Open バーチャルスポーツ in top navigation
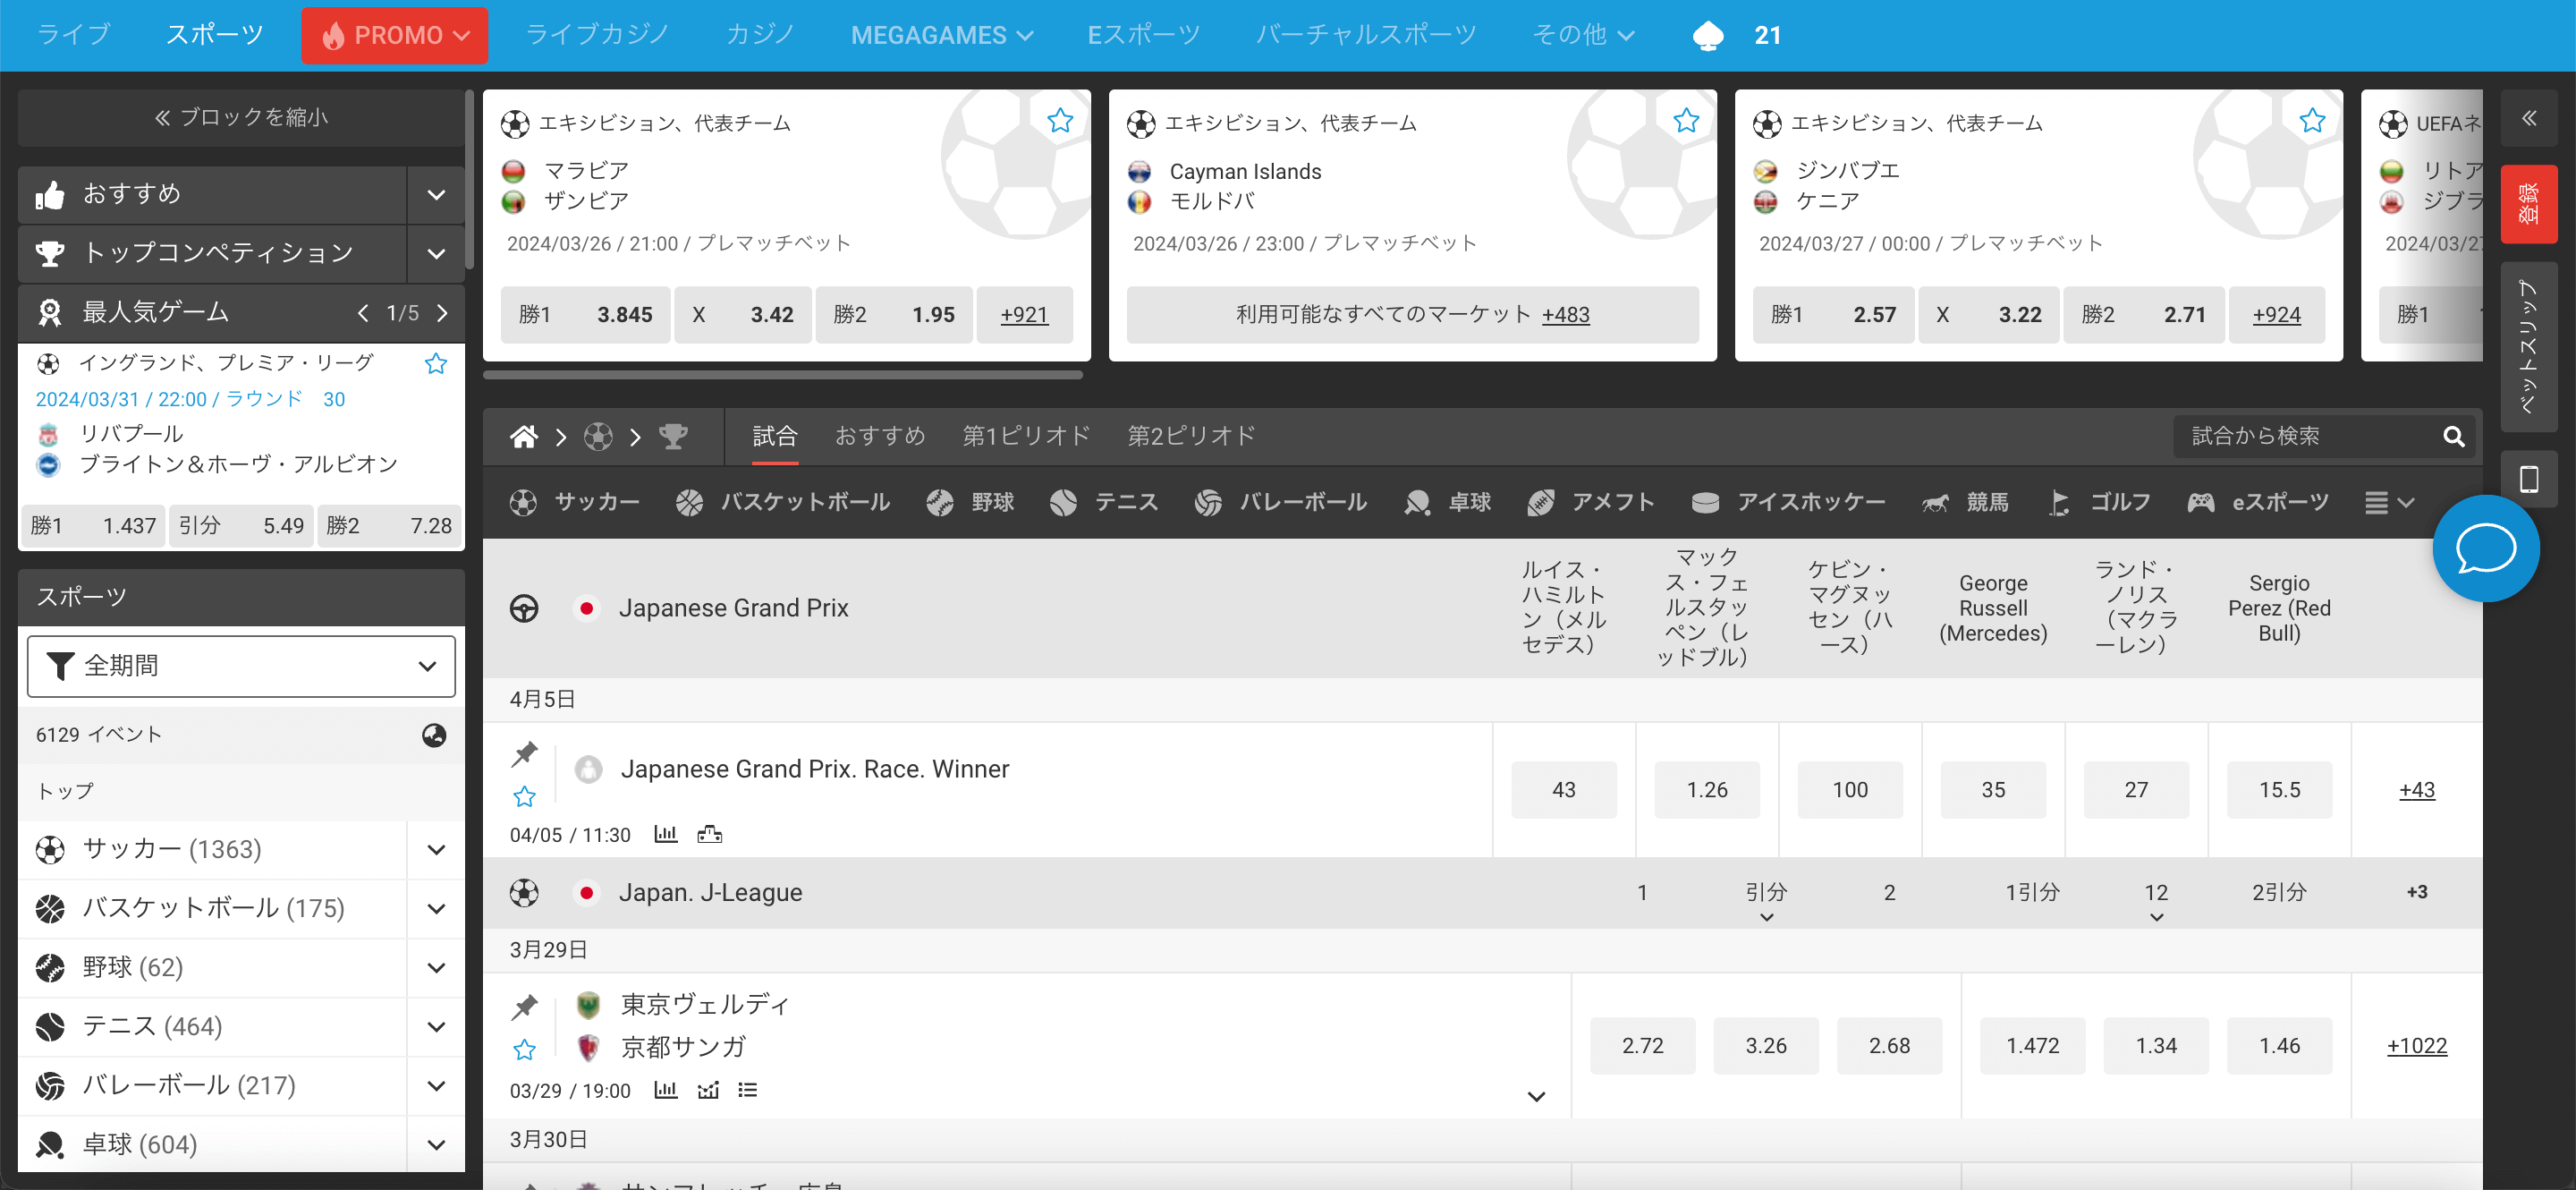2576x1190 pixels. (1366, 35)
